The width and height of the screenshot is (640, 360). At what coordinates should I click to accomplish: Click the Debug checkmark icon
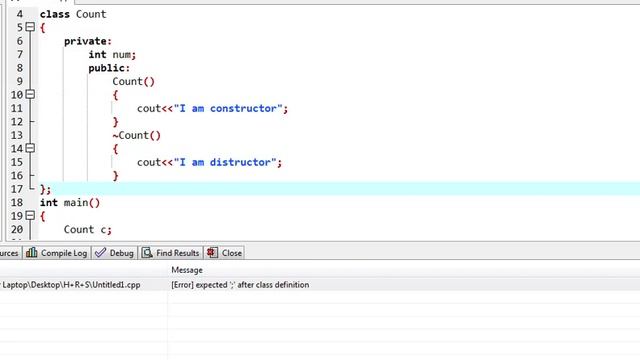click(100, 253)
